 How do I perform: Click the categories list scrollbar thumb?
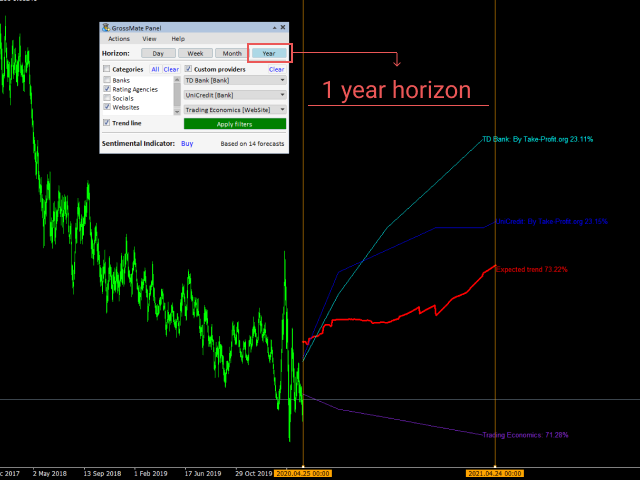pyautogui.click(x=177, y=95)
